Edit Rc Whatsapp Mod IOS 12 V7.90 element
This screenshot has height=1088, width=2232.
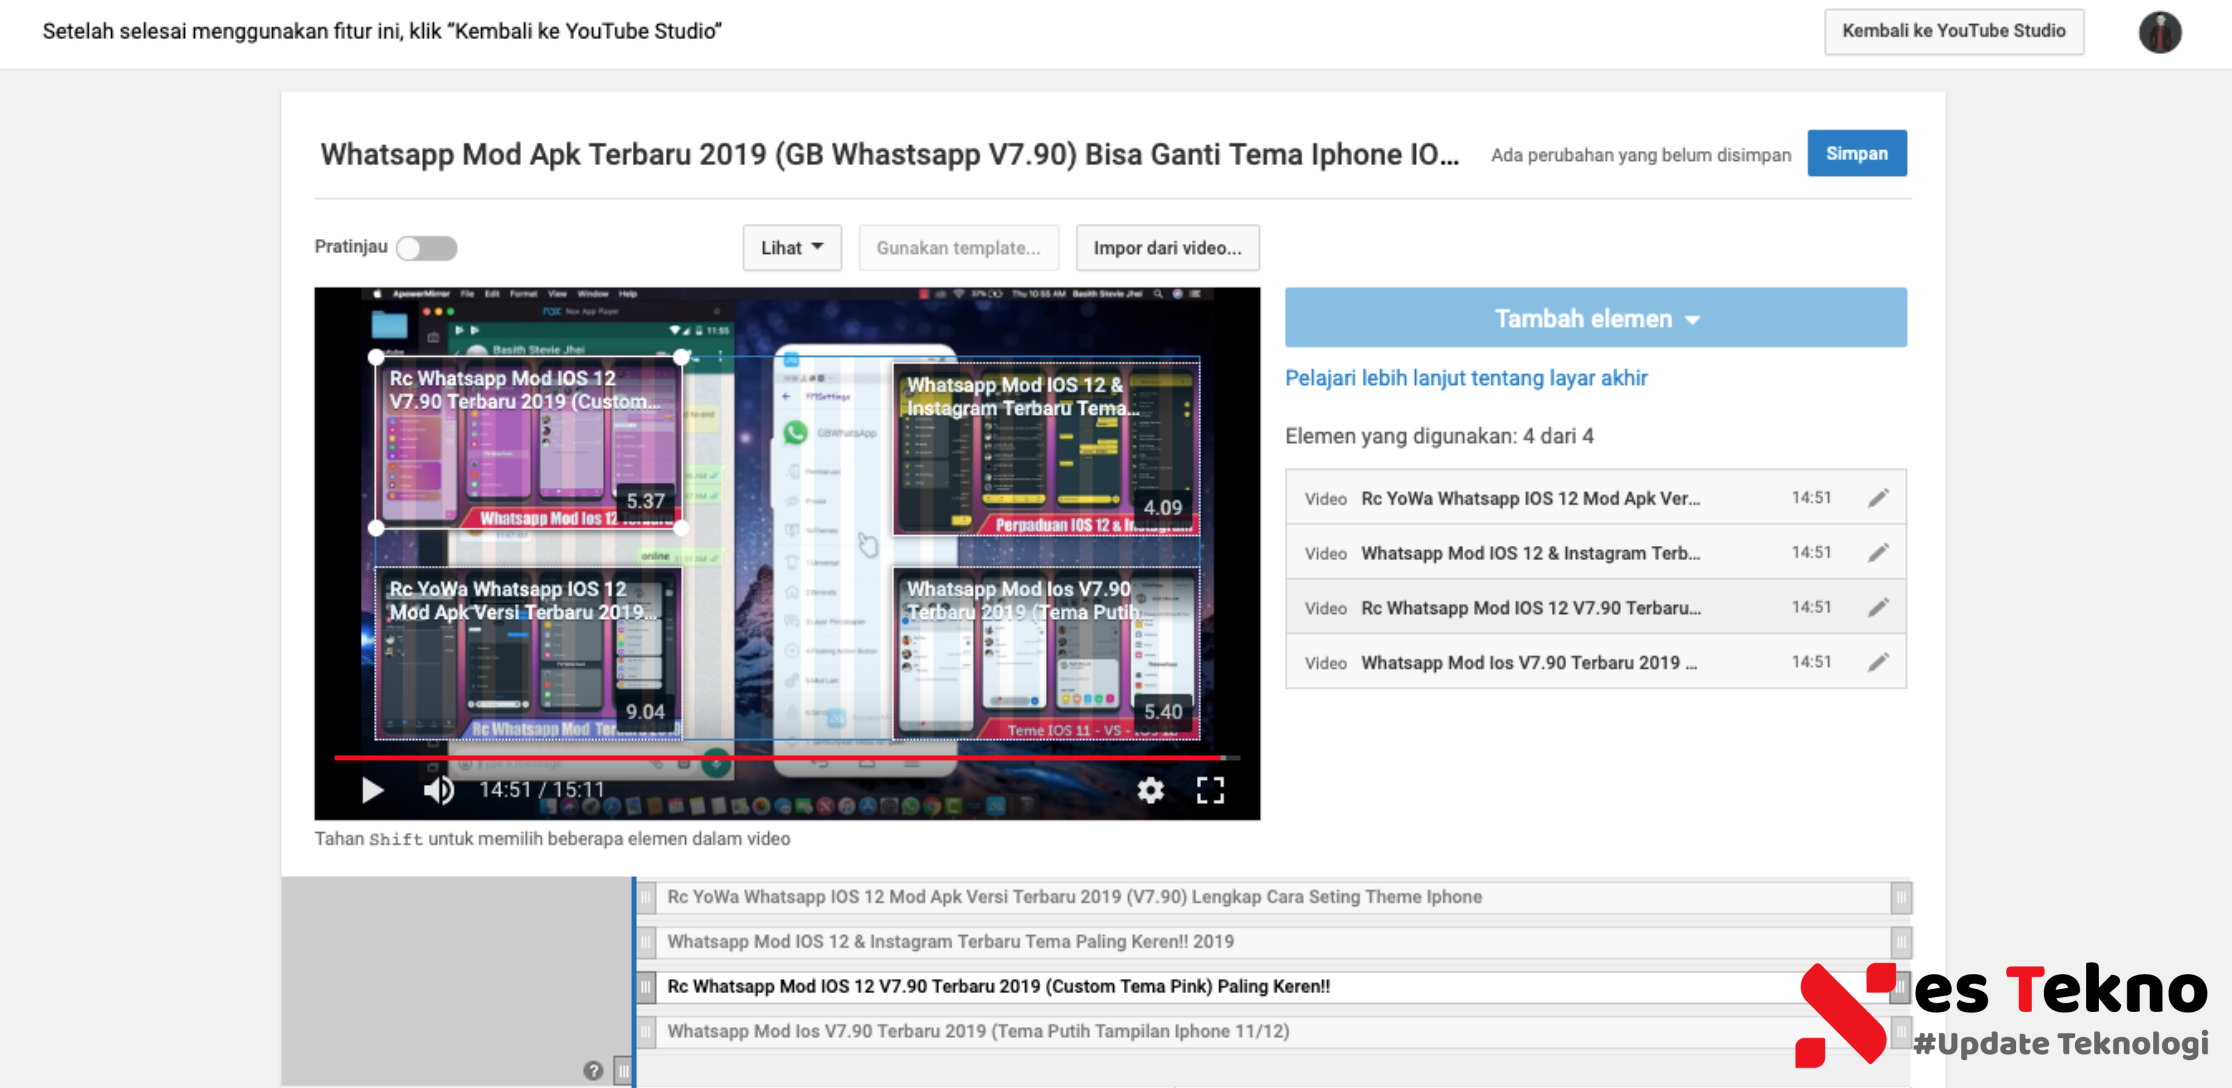1878,608
